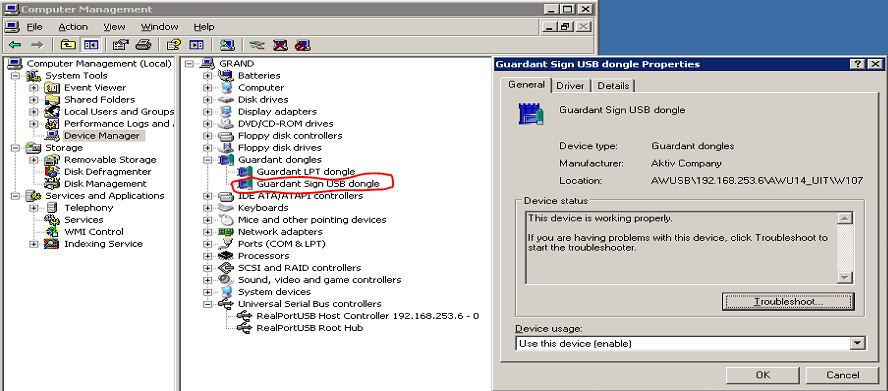Viewport: 888px width, 391px height.
Task: Click the Forward arrow in the toolbar
Action: (37, 45)
